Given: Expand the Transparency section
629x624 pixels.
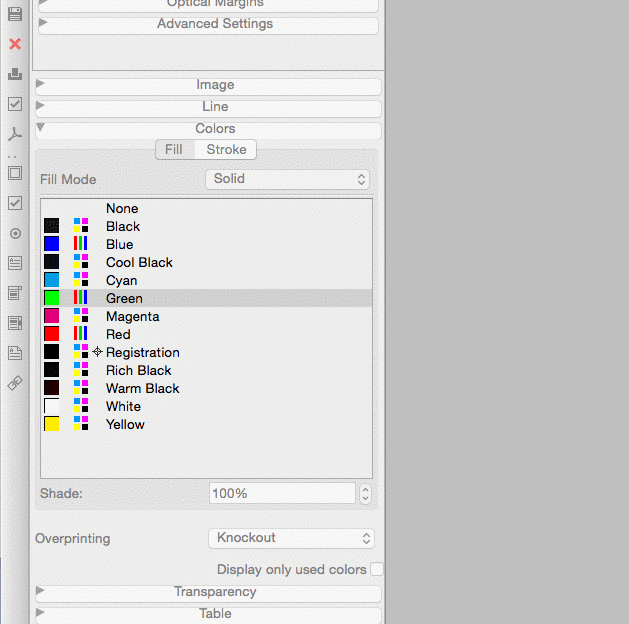Looking at the screenshot, I should (215, 592).
